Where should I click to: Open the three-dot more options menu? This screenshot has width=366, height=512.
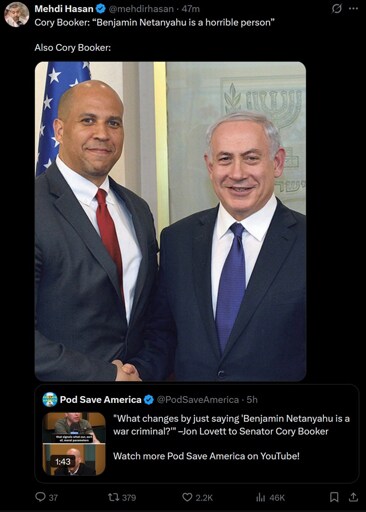point(353,9)
